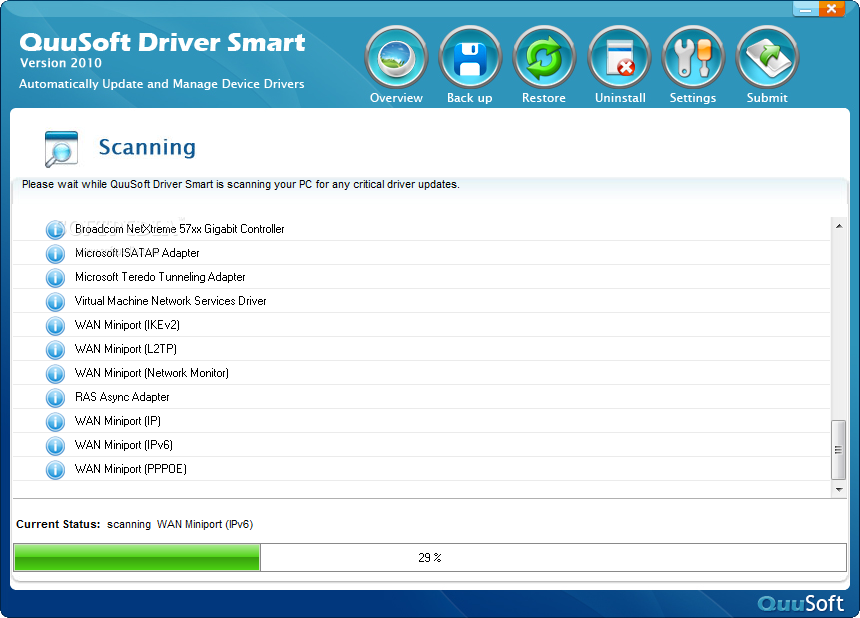Click the driver list scrollbar thumb

(838, 450)
